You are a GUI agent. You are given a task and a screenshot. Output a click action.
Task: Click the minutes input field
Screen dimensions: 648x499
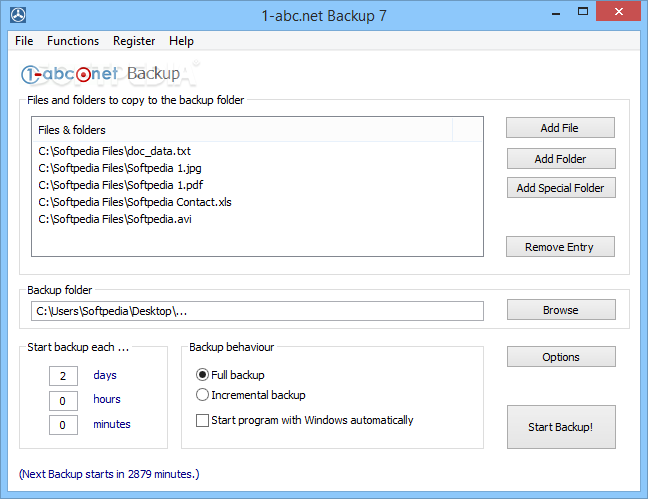coord(63,425)
